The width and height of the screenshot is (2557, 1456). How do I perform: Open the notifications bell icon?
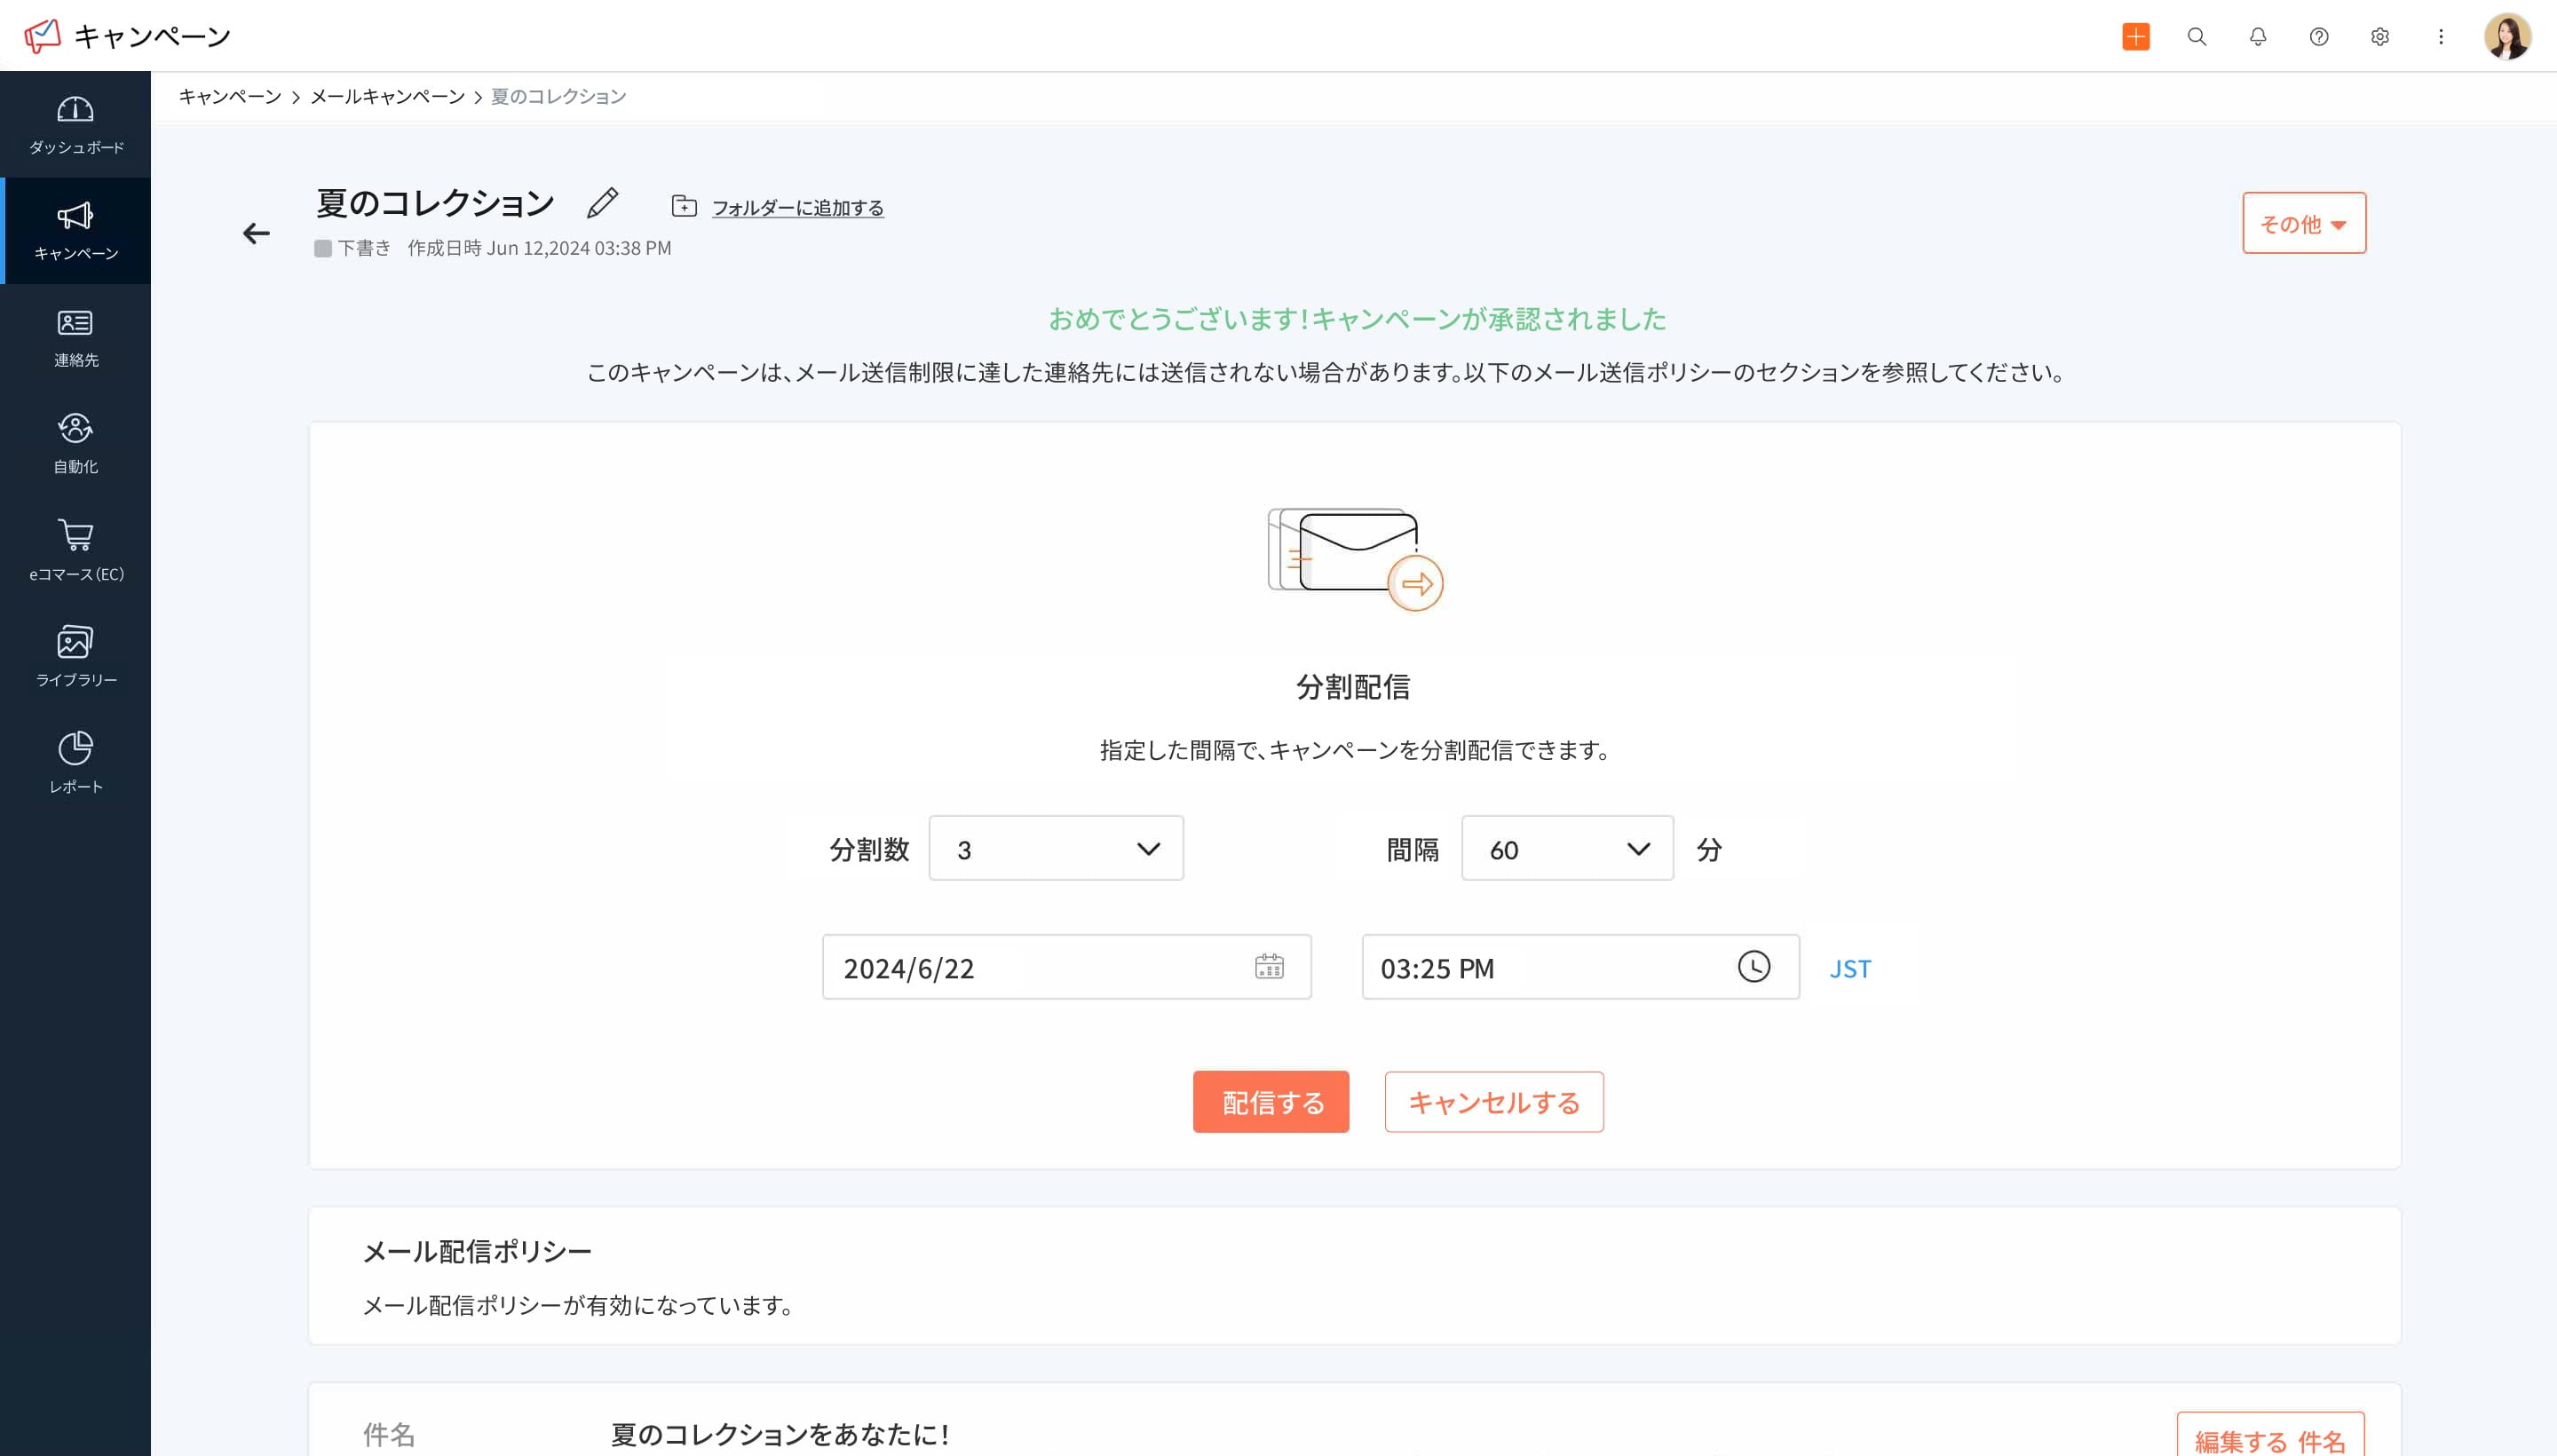click(2257, 36)
